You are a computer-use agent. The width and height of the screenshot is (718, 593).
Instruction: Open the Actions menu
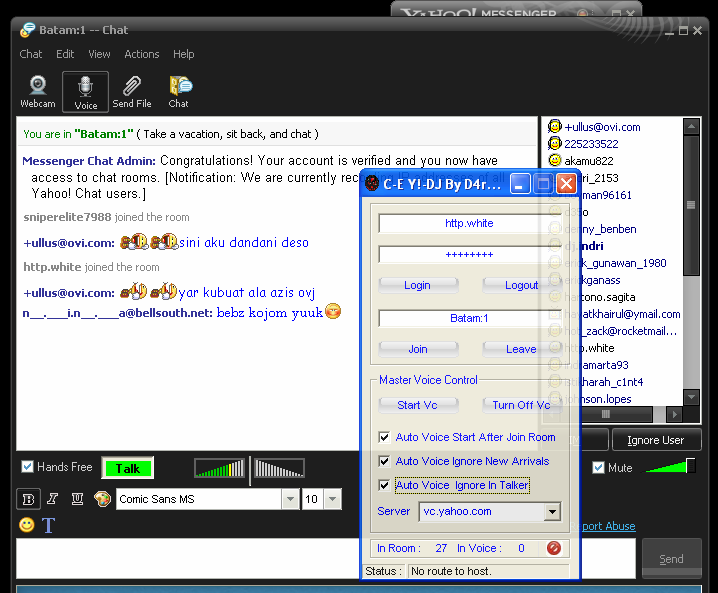point(142,54)
